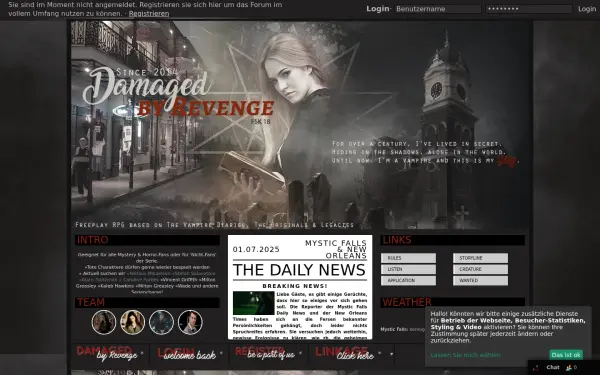Click the Breaking News thumbnail image

[253, 303]
